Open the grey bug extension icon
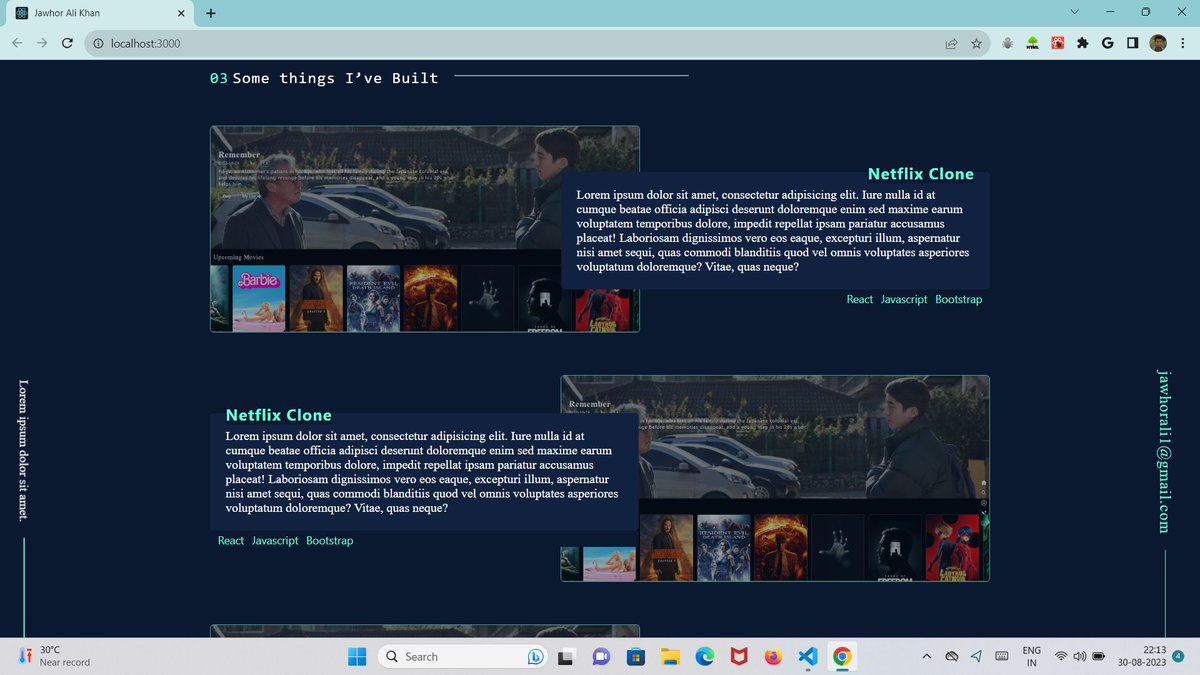1200x675 pixels. click(1007, 44)
